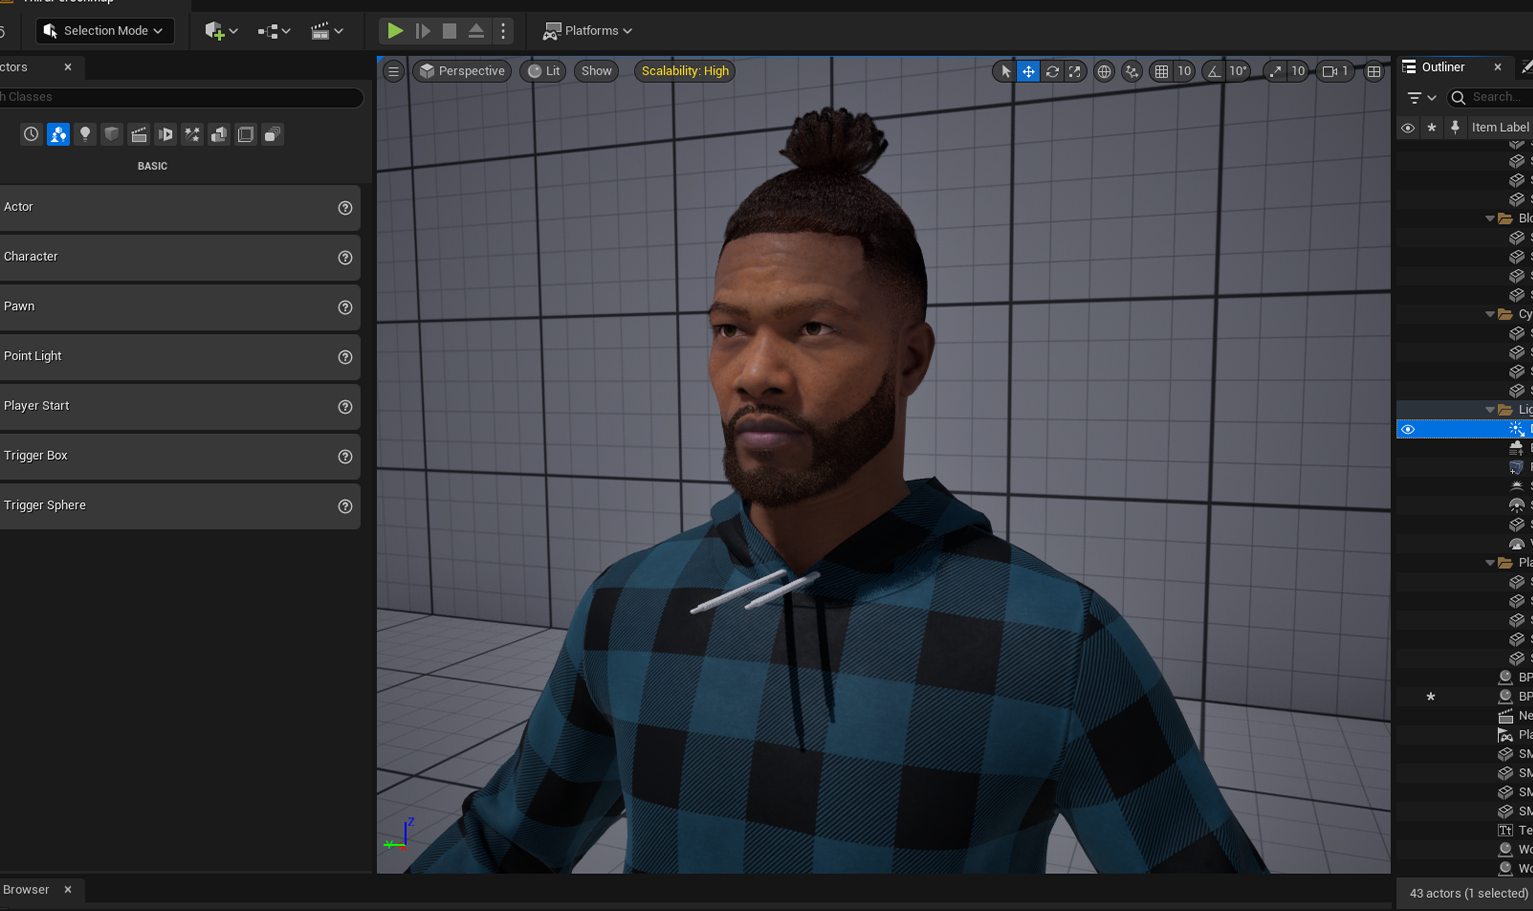Collapse the Cy… folder in Outliner

click(1490, 314)
